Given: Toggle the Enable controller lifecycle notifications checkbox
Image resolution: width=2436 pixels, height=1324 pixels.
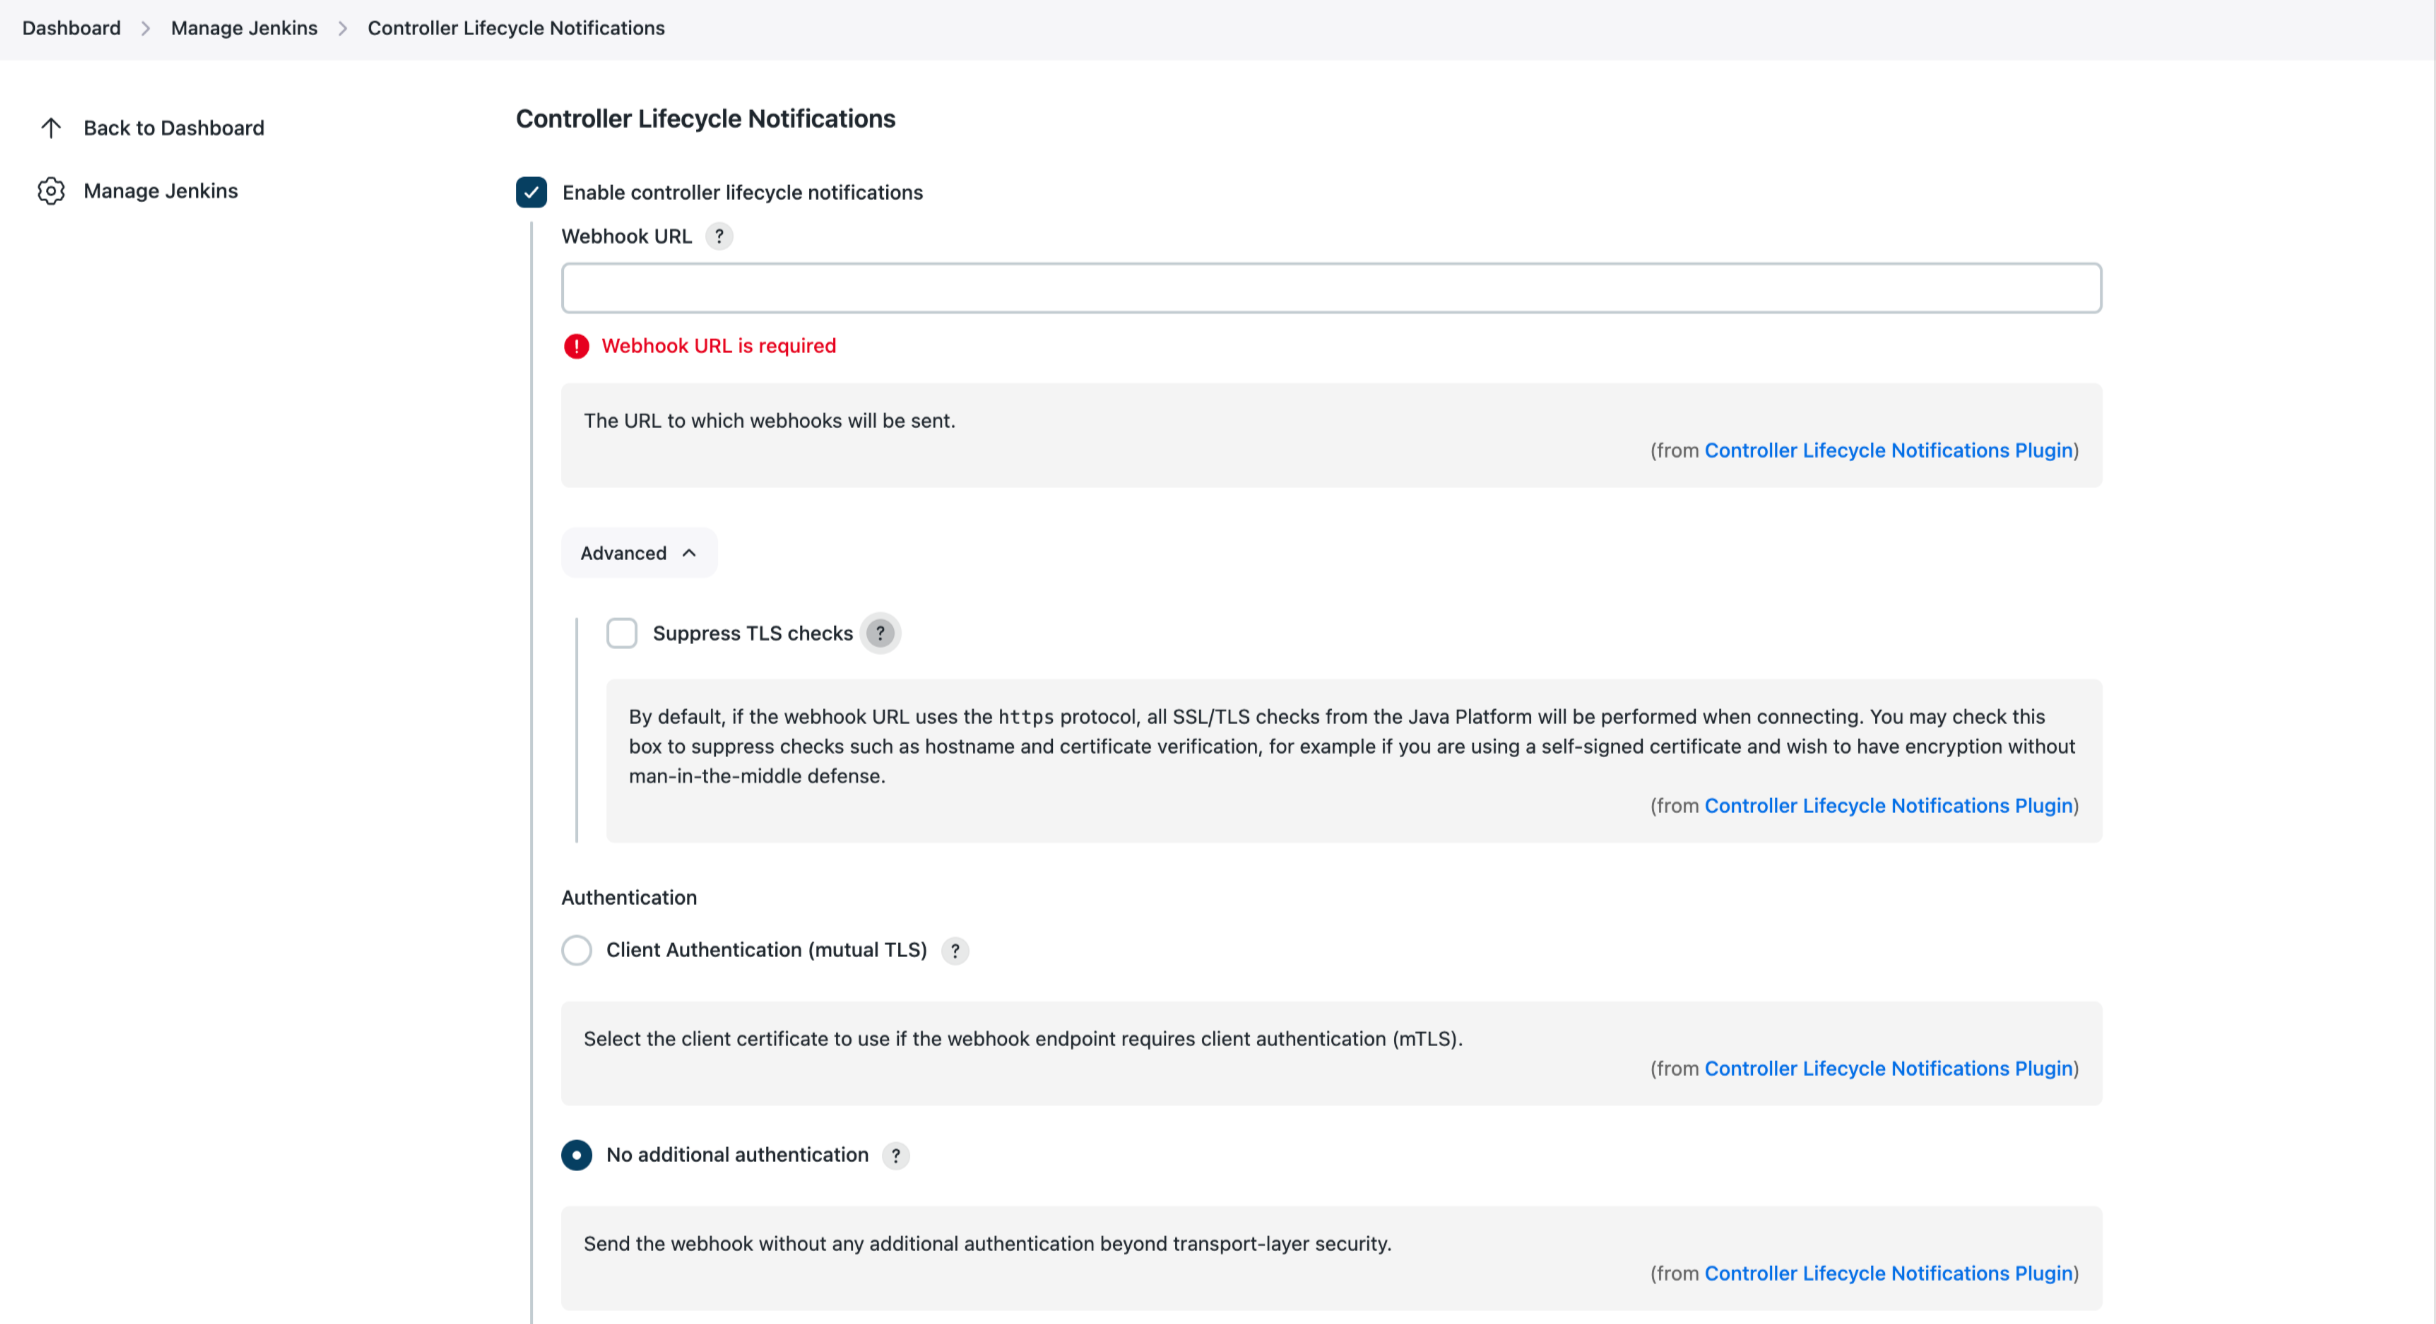Looking at the screenshot, I should 532,191.
